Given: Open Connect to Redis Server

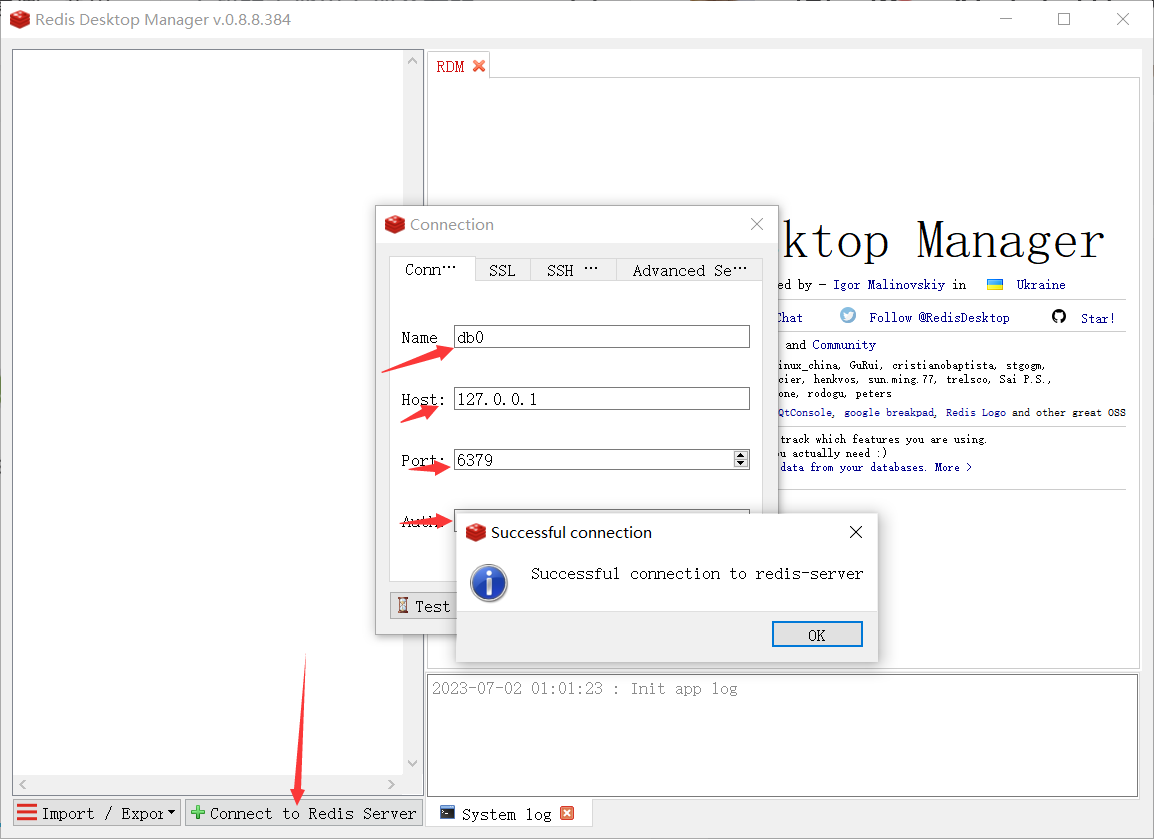Looking at the screenshot, I should [x=304, y=813].
